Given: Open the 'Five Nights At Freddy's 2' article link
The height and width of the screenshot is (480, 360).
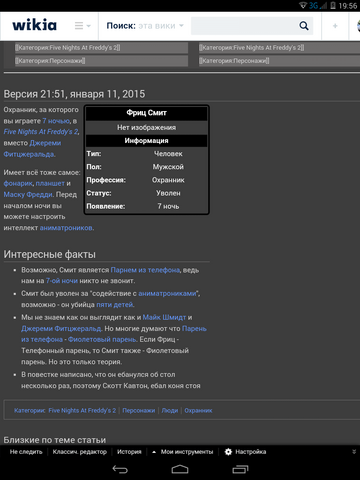Looking at the screenshot, I should click(41, 132).
